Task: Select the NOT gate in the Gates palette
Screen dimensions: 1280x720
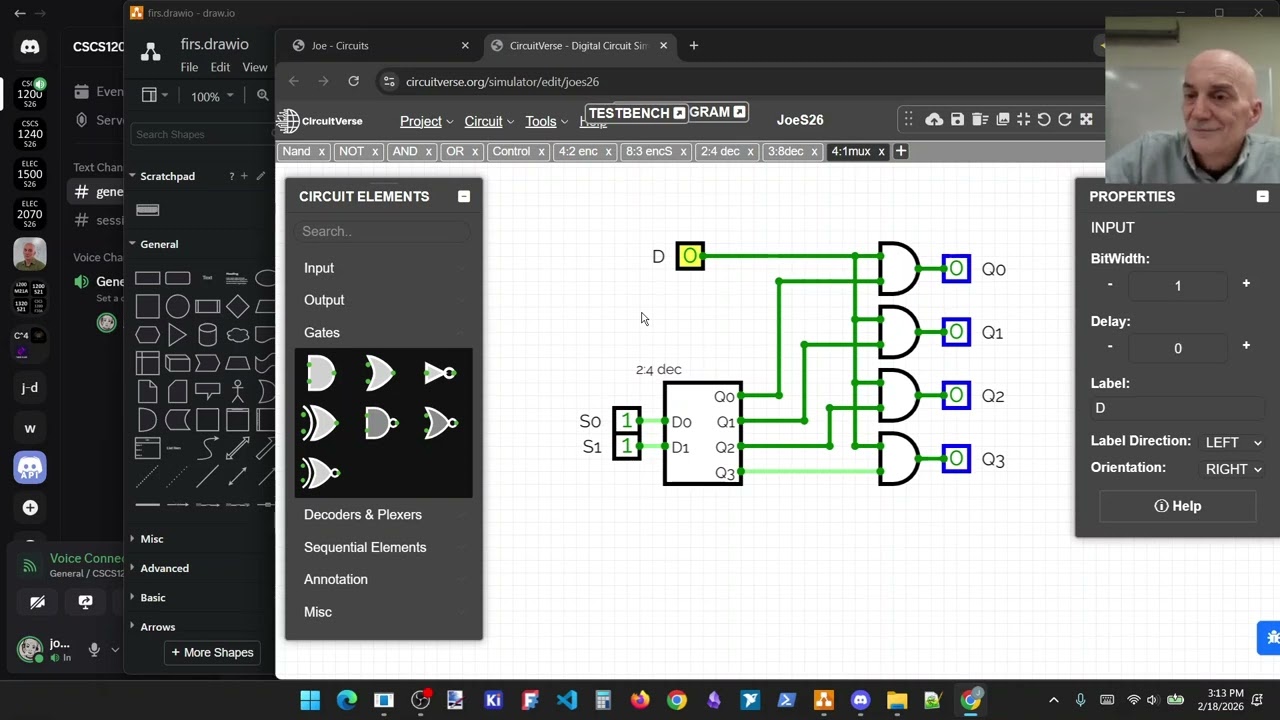Action: [440, 373]
